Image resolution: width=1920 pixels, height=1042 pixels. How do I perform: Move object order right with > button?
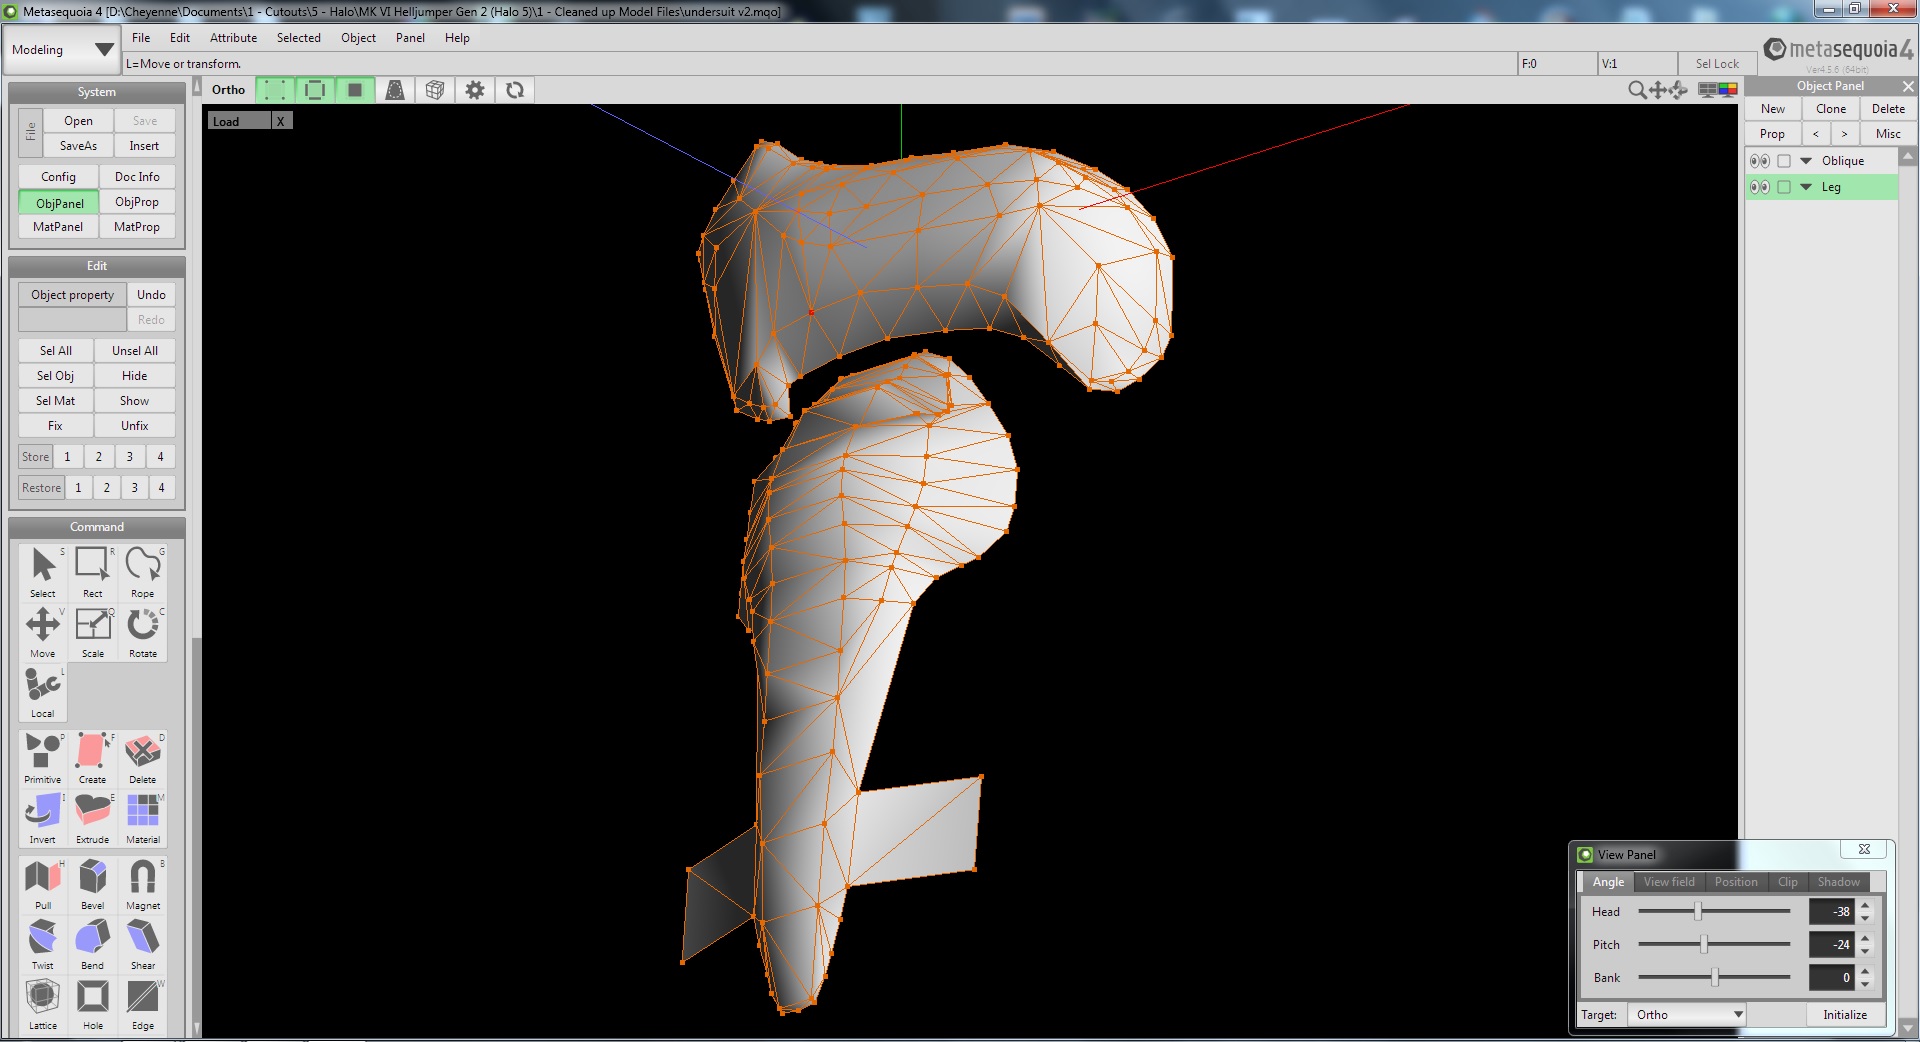pos(1845,134)
